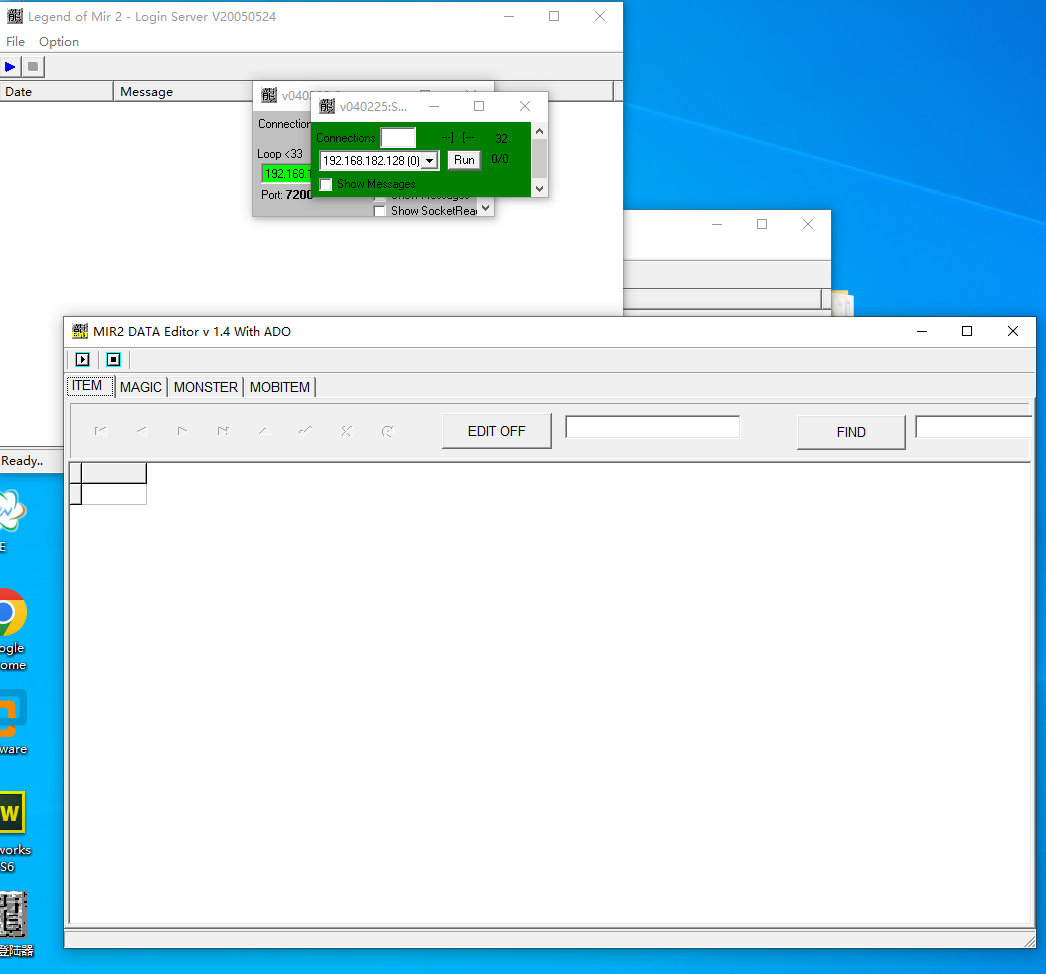Screen dimensions: 1046x974
Task: Click the green v040225 window title icon
Action: tap(327, 106)
